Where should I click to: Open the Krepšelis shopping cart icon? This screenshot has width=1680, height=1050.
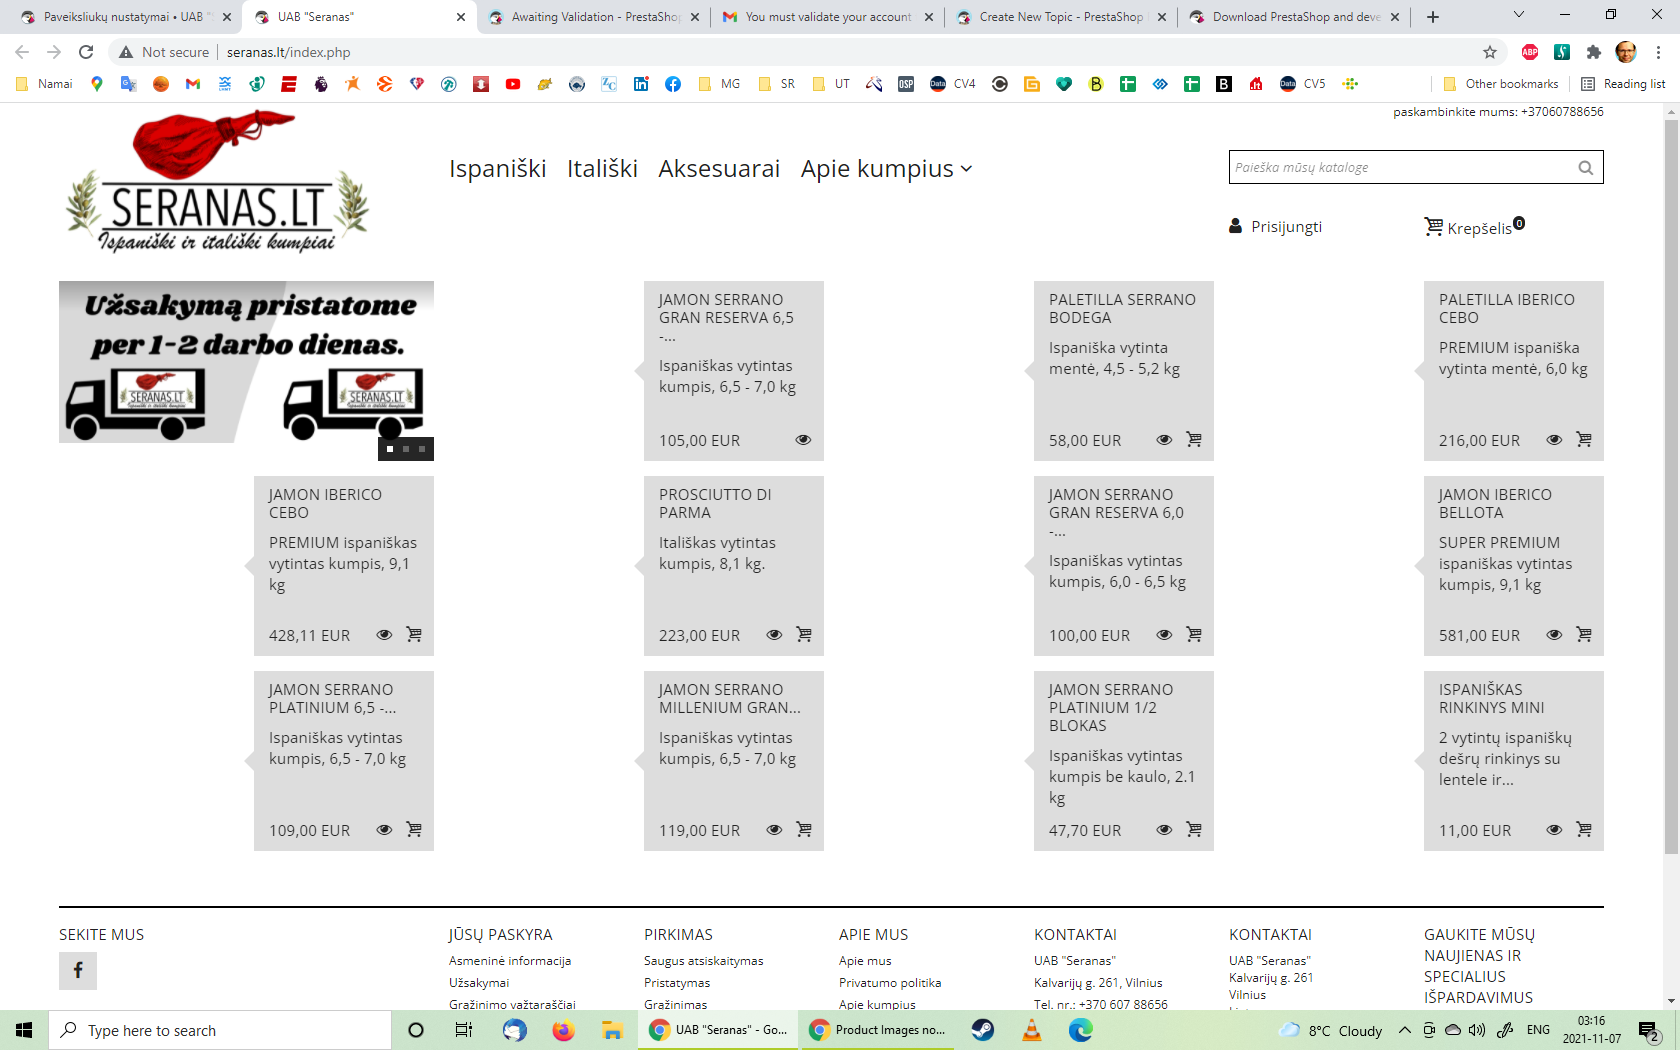(1434, 227)
